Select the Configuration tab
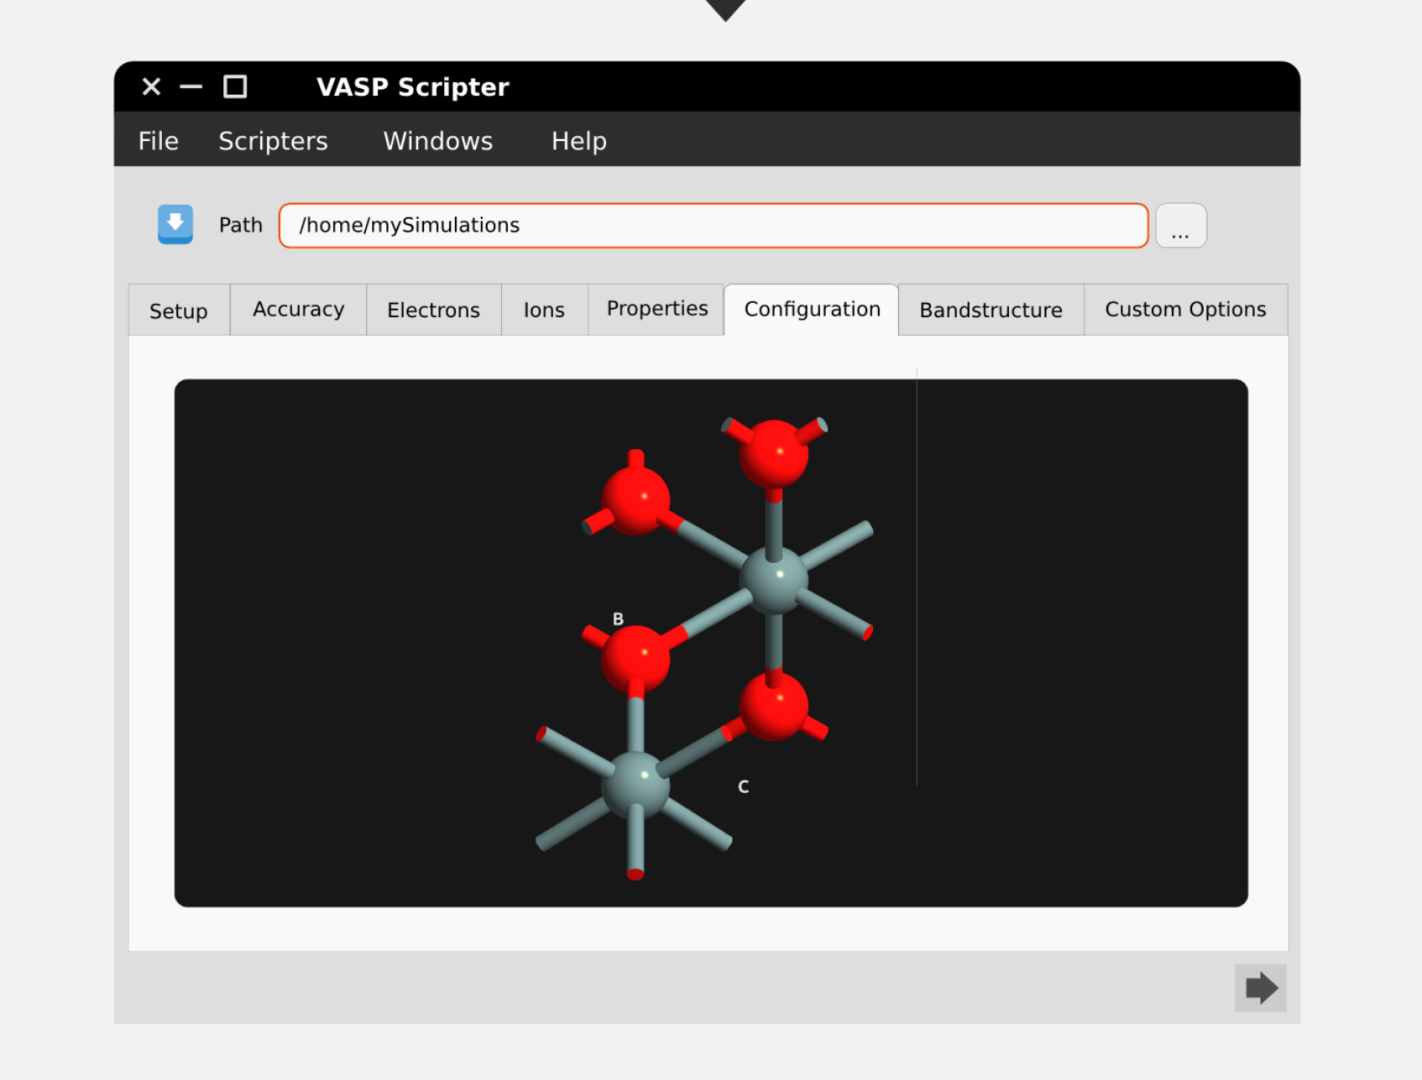Image resolution: width=1422 pixels, height=1080 pixels. (812, 309)
